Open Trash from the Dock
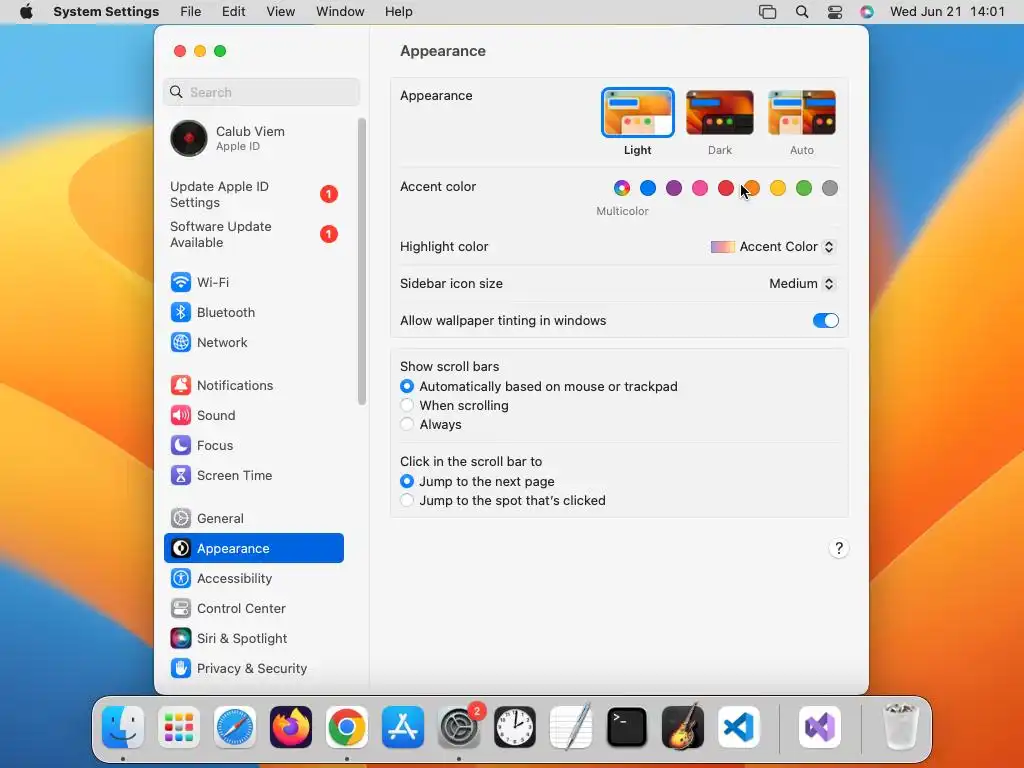Image resolution: width=1024 pixels, height=768 pixels. pyautogui.click(x=901, y=727)
